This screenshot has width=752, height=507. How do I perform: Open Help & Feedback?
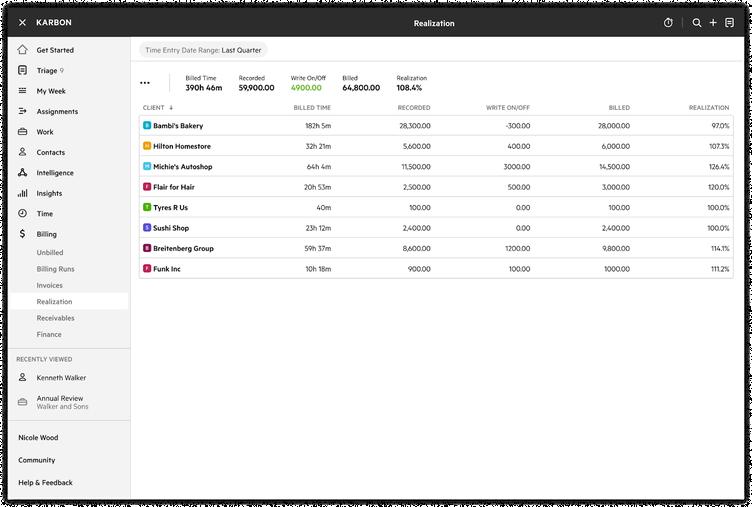point(45,483)
